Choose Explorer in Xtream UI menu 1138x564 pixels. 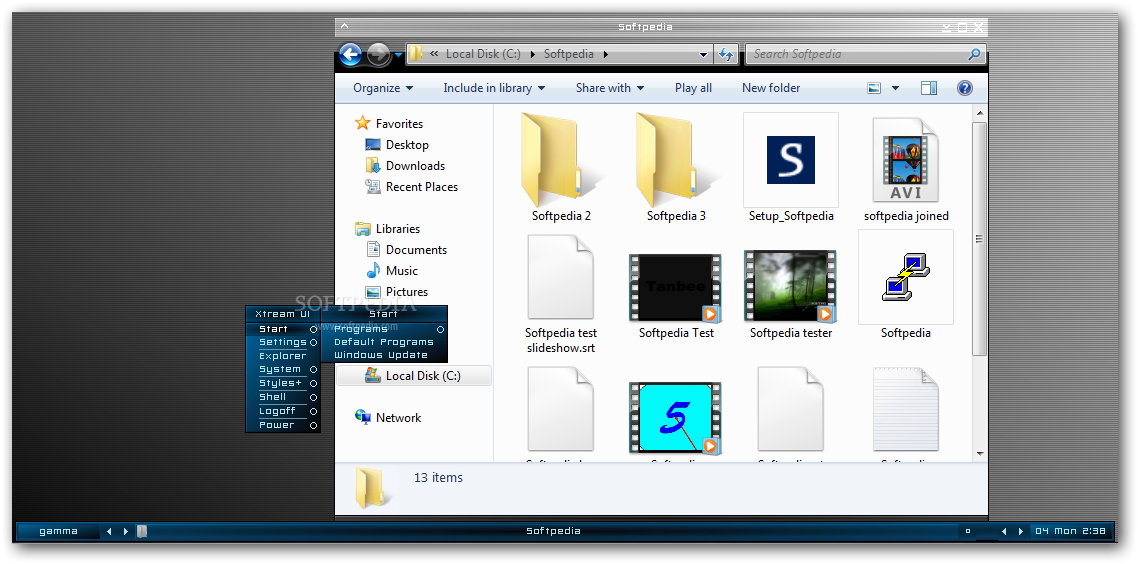click(282, 356)
